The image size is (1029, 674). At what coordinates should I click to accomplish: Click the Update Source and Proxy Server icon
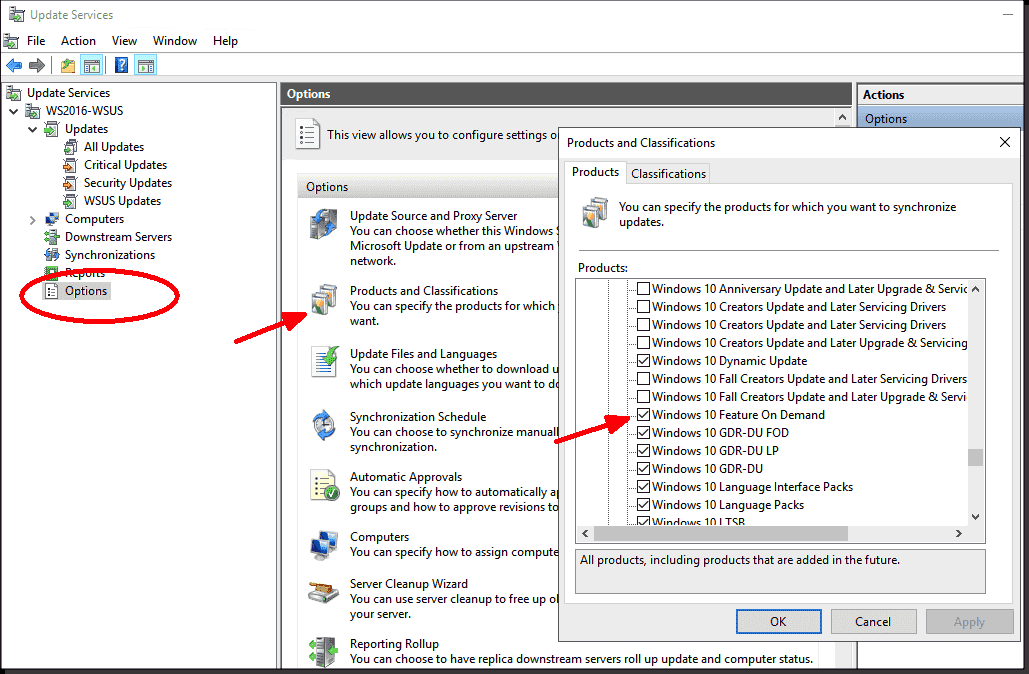[x=324, y=224]
